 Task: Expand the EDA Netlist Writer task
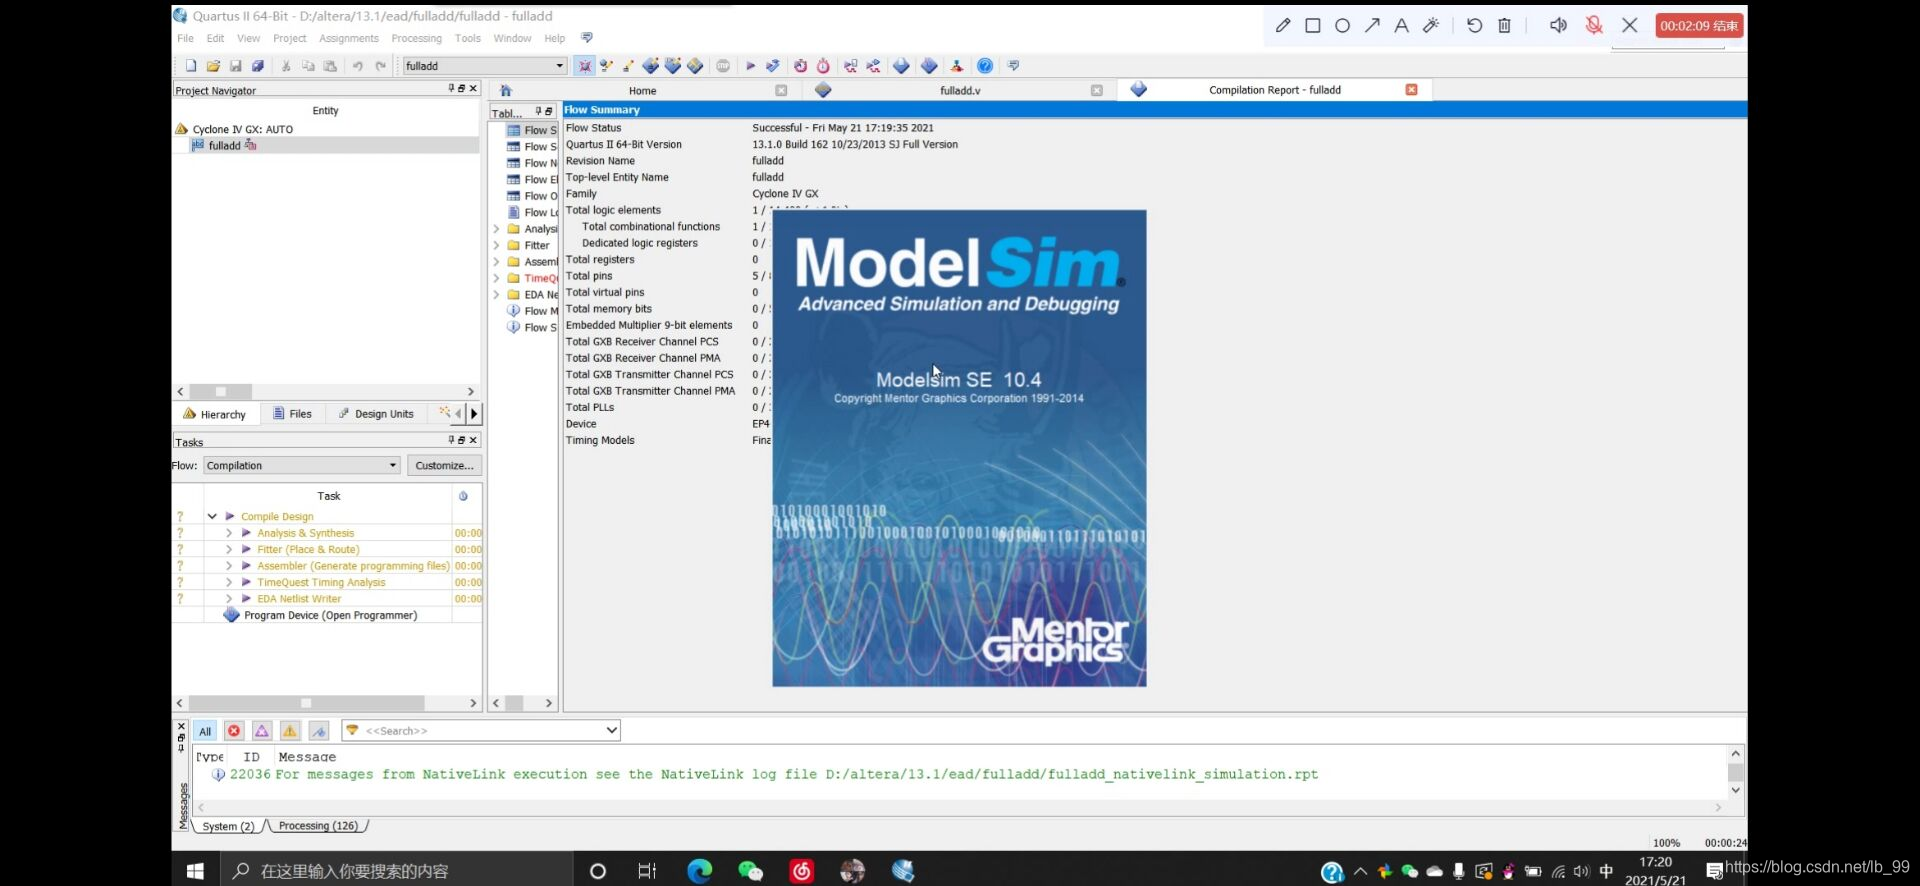click(x=229, y=599)
